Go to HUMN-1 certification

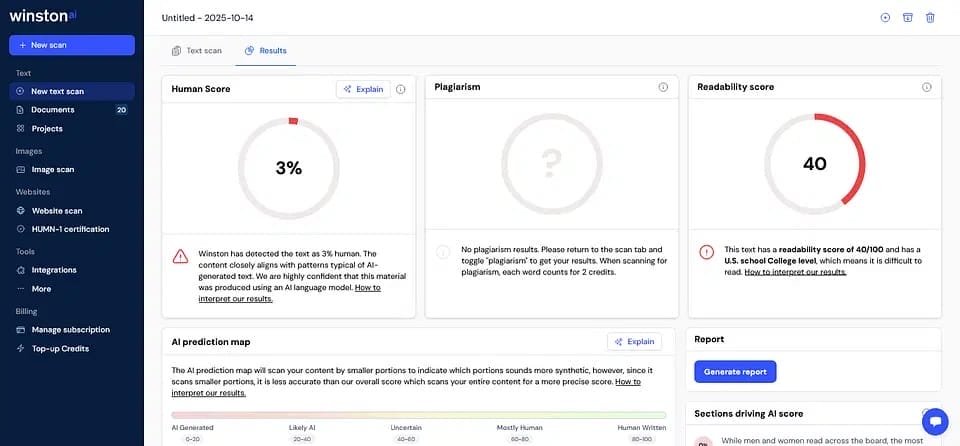click(70, 229)
